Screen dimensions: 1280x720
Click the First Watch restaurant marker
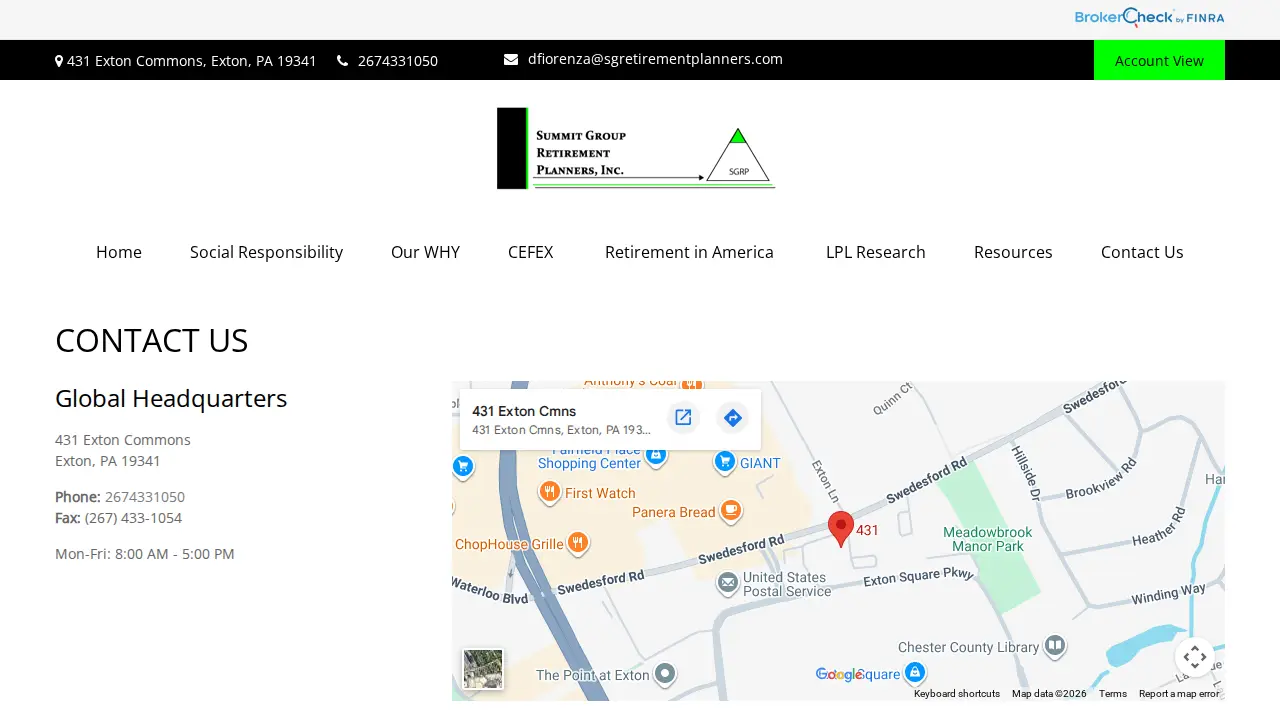point(549,491)
